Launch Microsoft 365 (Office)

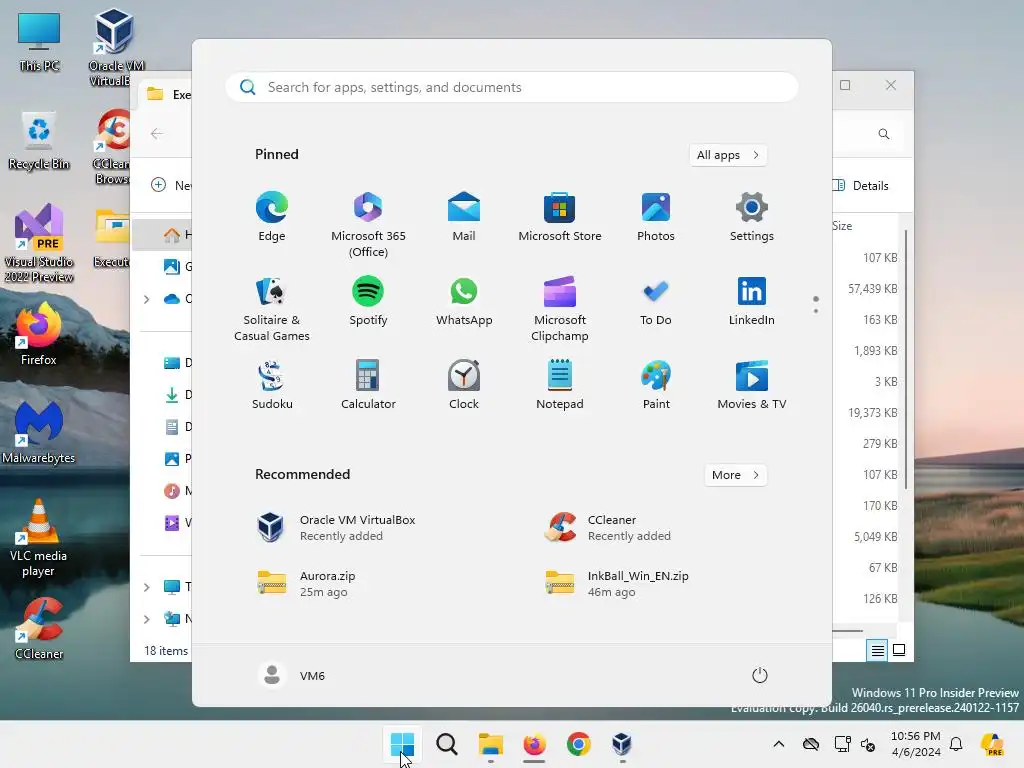pos(368,225)
